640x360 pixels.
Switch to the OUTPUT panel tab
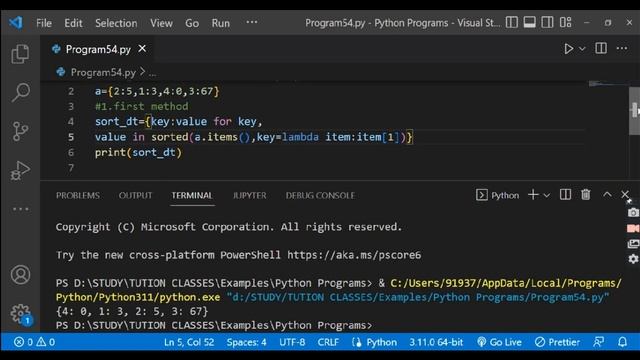pos(135,196)
